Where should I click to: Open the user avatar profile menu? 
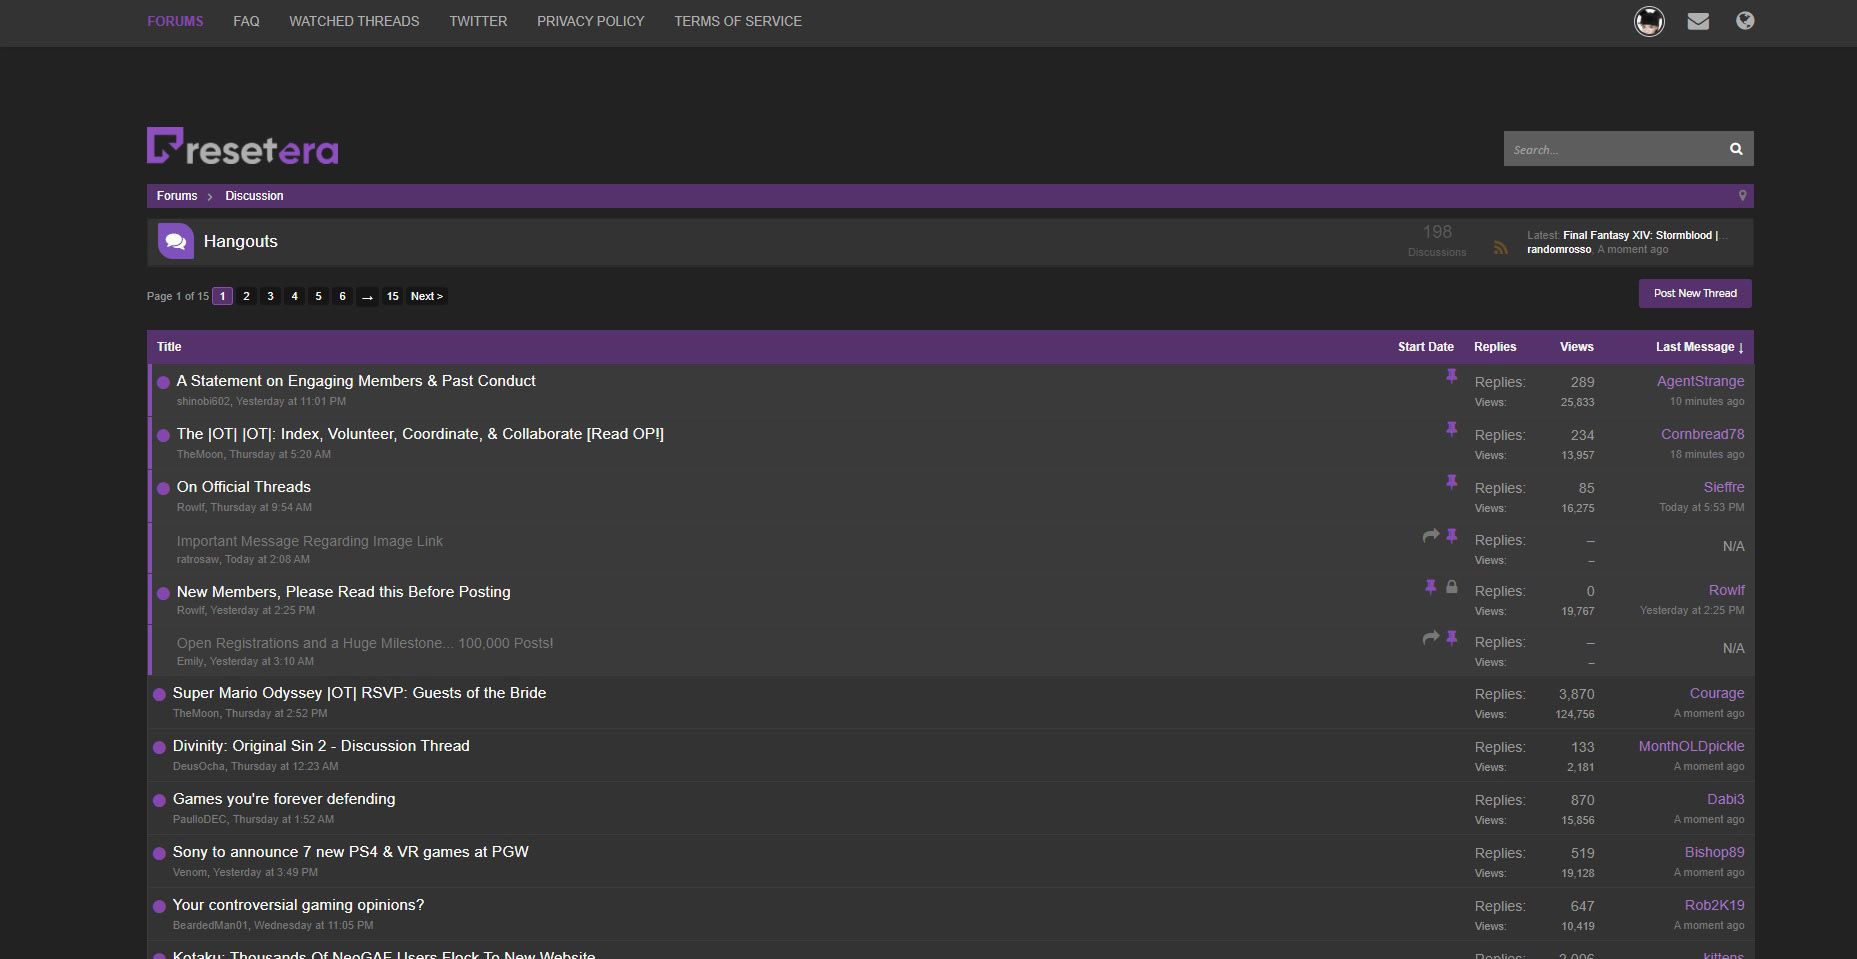coord(1649,21)
